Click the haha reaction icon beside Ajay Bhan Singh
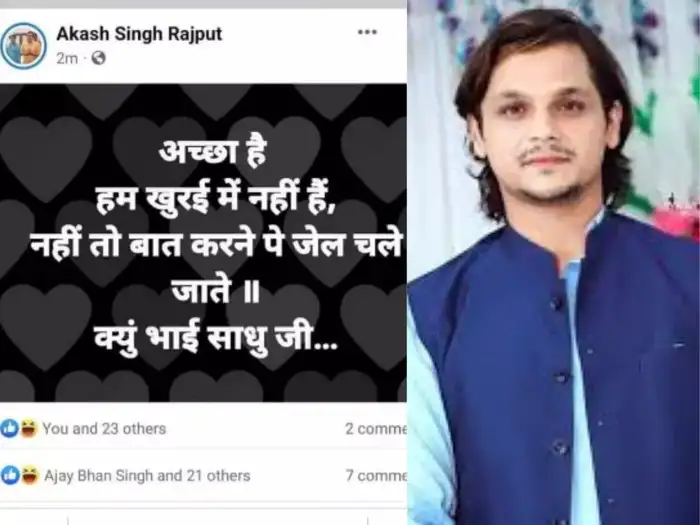 pyautogui.click(x=29, y=475)
